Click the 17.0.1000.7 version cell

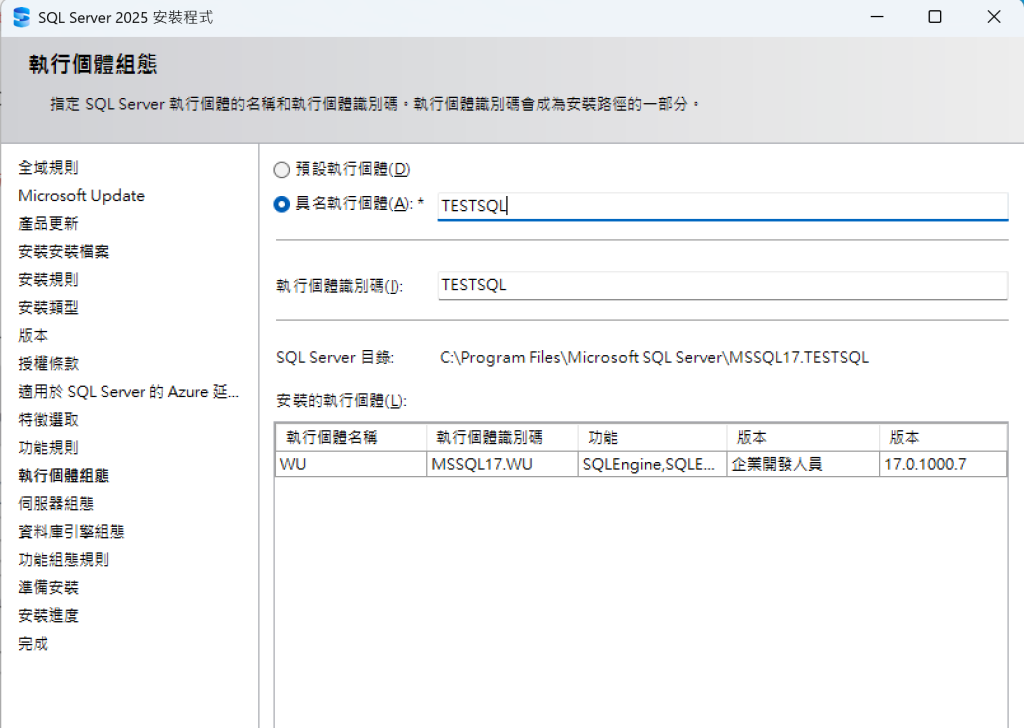pyautogui.click(x=943, y=464)
